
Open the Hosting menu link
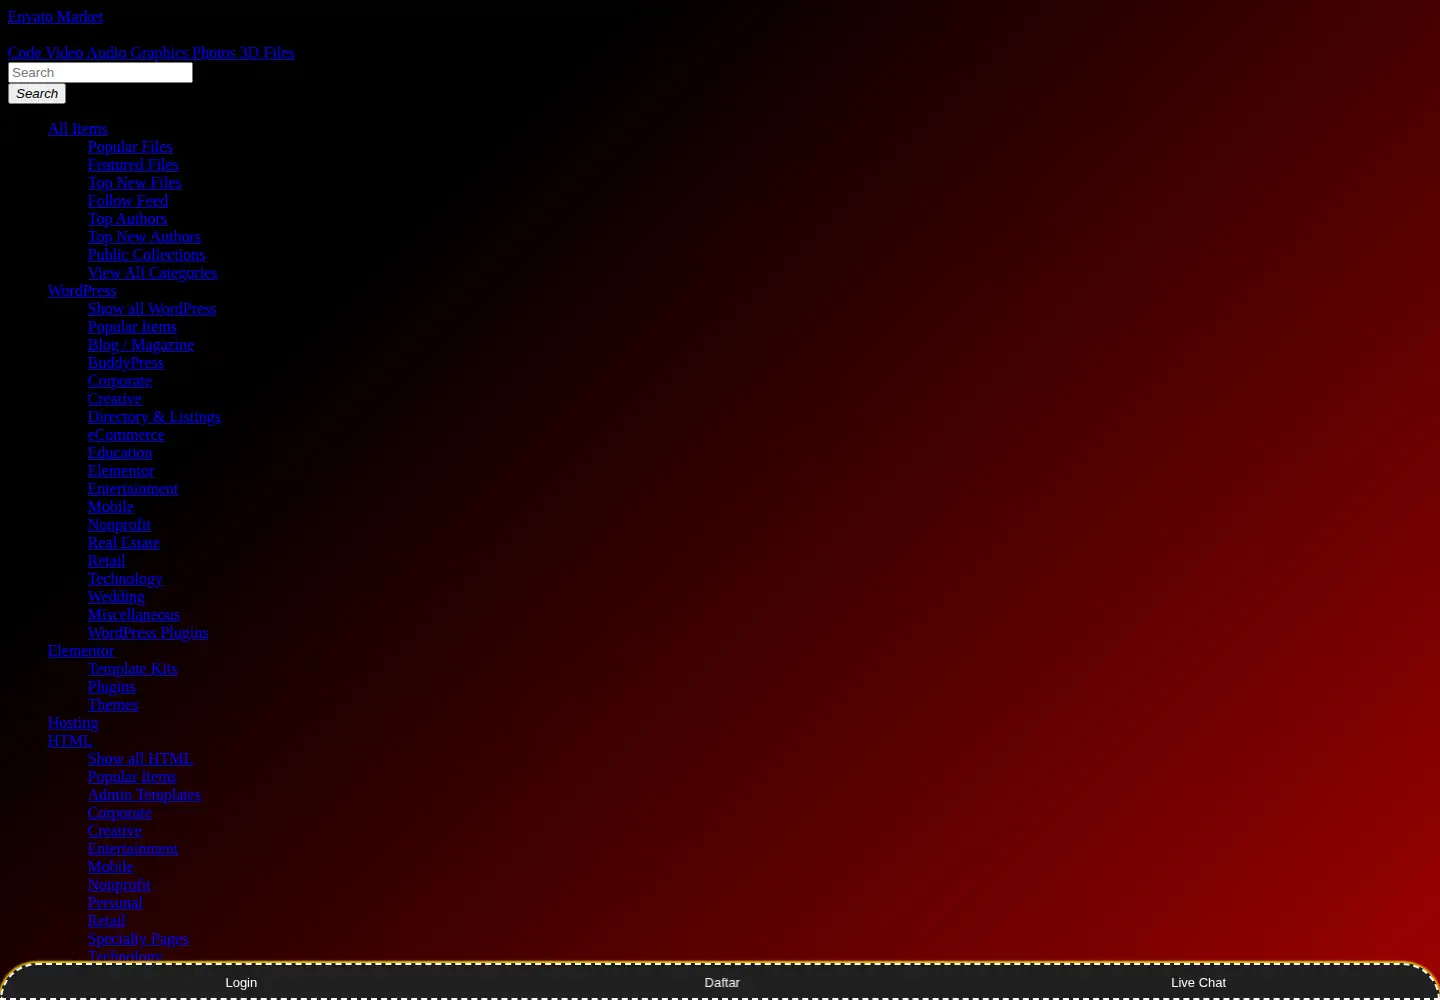(73, 723)
